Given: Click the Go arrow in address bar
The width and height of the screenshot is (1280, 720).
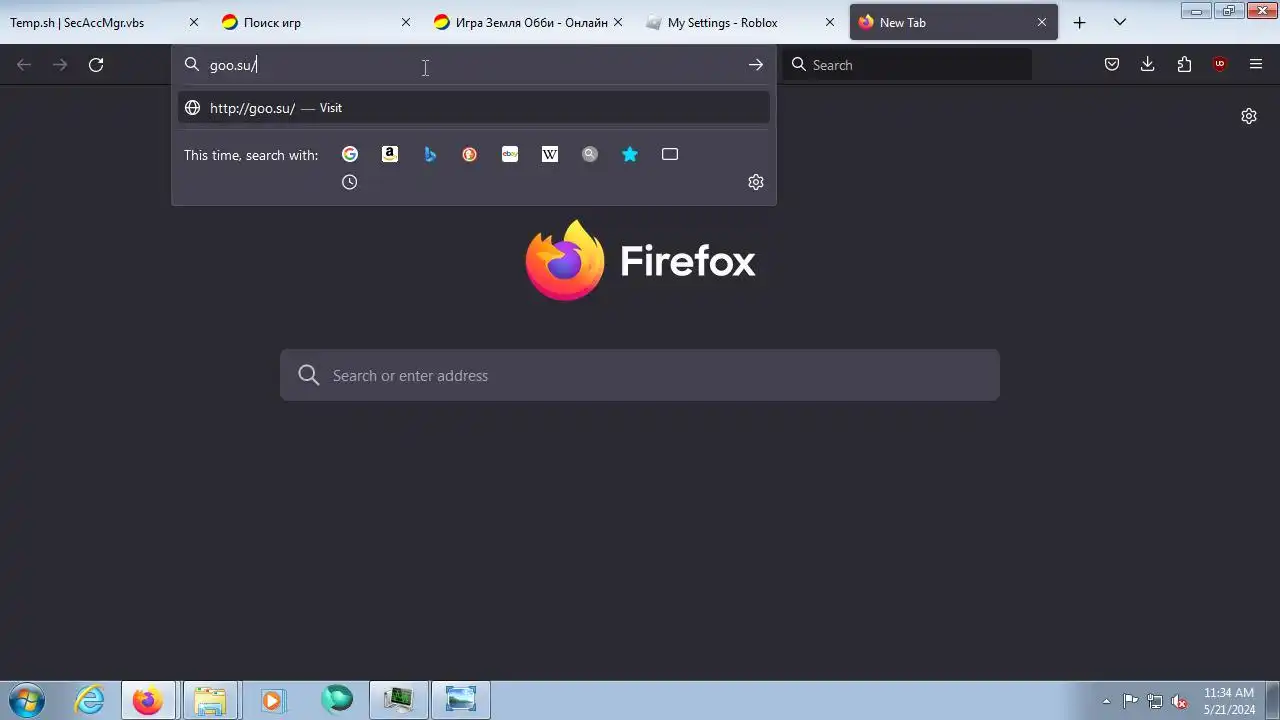Looking at the screenshot, I should coord(756,65).
